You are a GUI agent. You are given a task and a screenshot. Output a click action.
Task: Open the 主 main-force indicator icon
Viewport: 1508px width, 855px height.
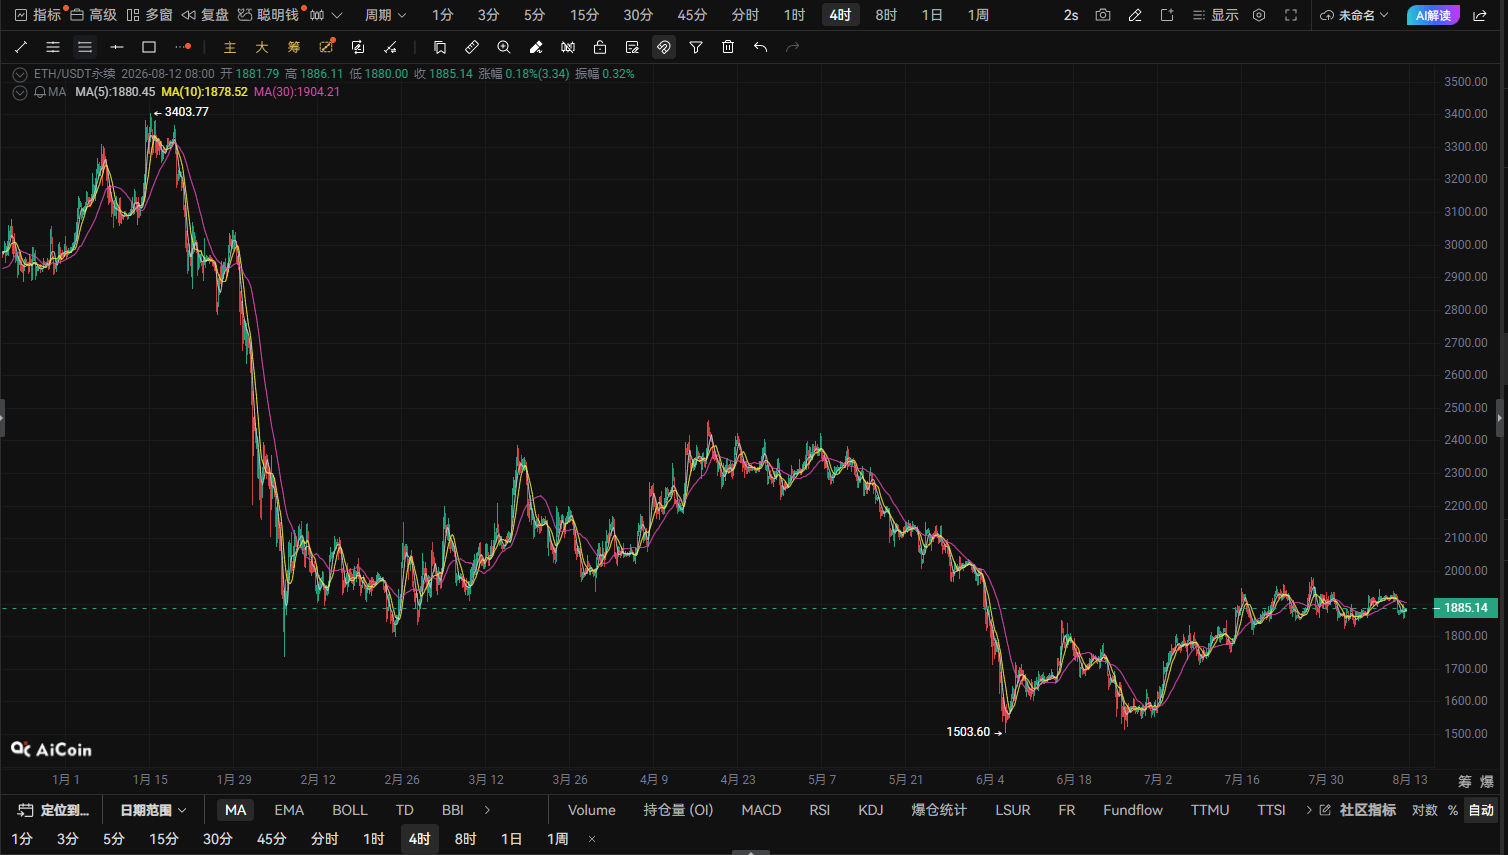[x=230, y=47]
